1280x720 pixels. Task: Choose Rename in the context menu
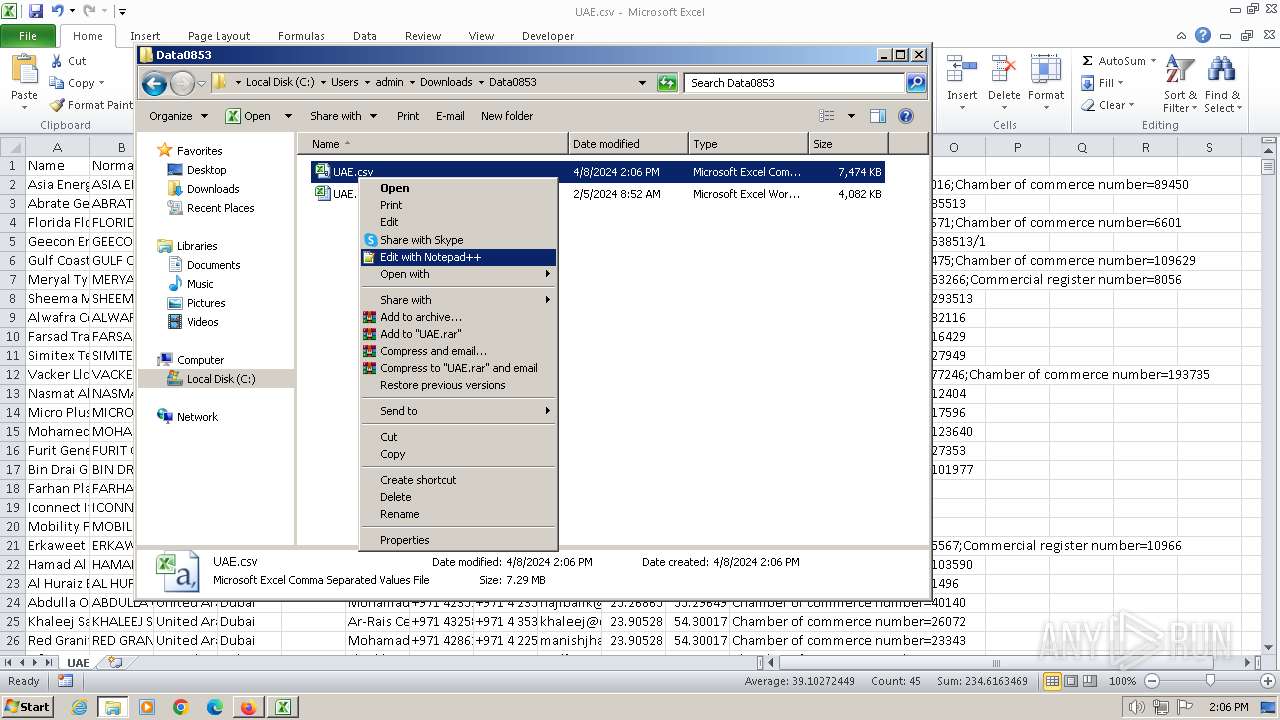point(458,514)
